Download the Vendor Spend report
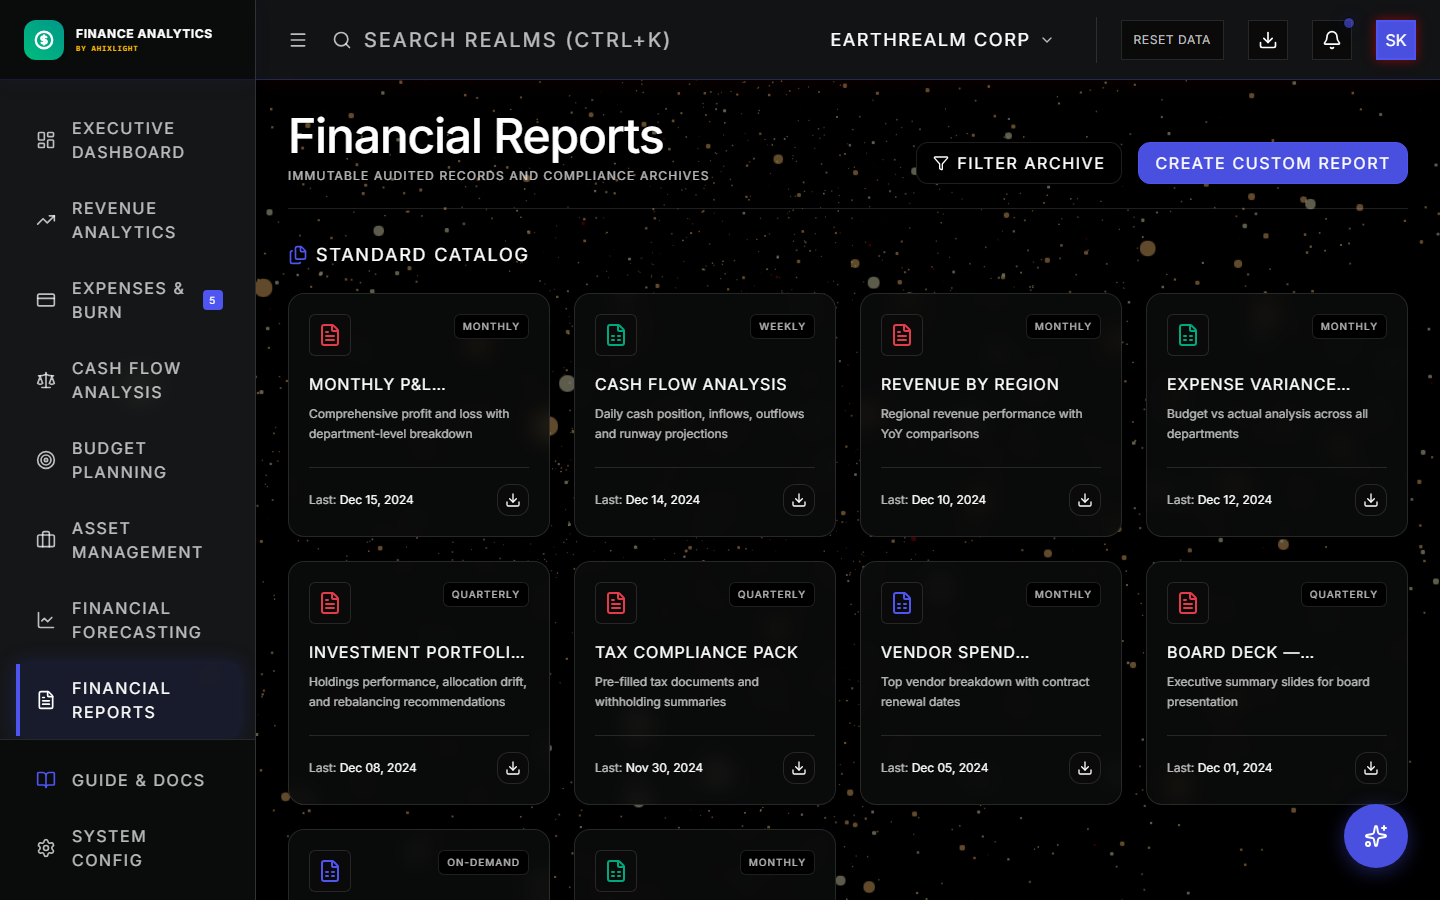This screenshot has width=1440, height=900. (1085, 768)
